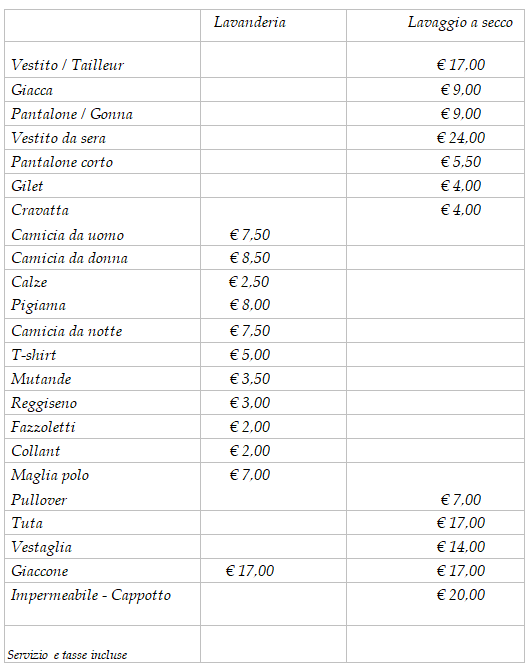532x671 pixels.
Task: Click the Impermeabile - Cappotto €20,00 price
Action: 461,594
